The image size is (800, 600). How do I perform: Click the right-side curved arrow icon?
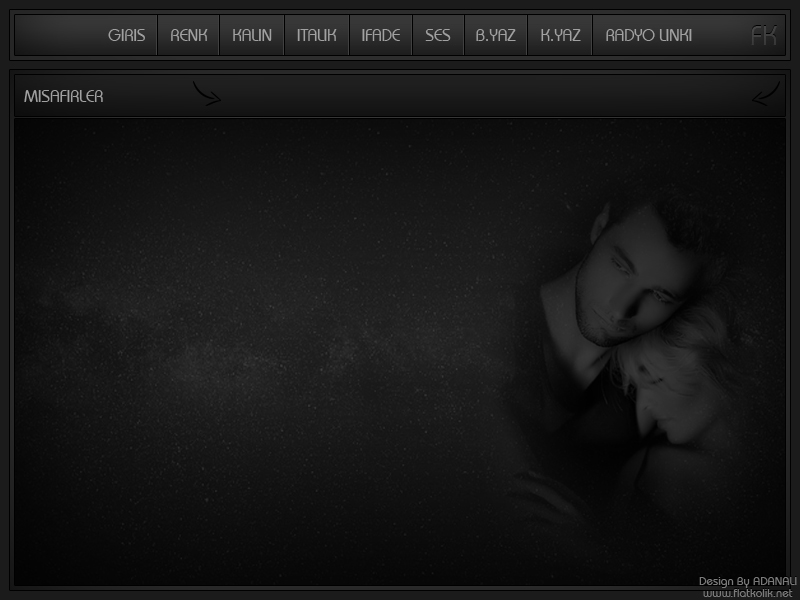coord(766,94)
